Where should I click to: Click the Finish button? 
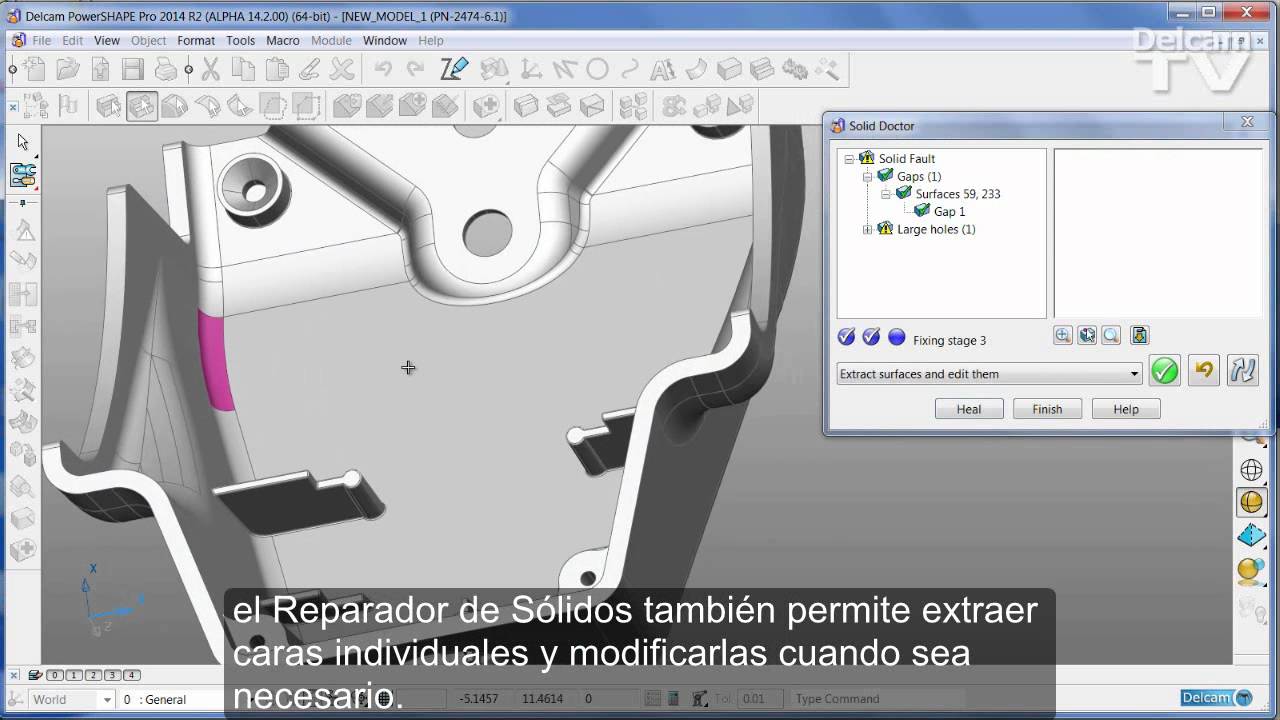(x=1047, y=409)
